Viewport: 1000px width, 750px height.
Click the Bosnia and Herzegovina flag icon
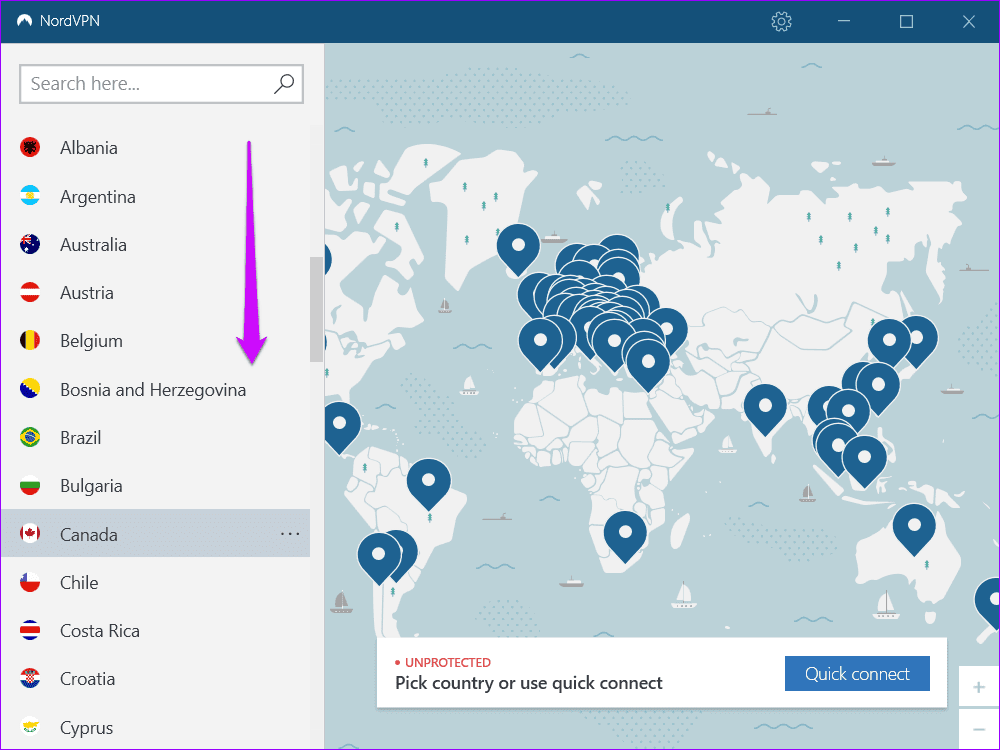(x=30, y=389)
